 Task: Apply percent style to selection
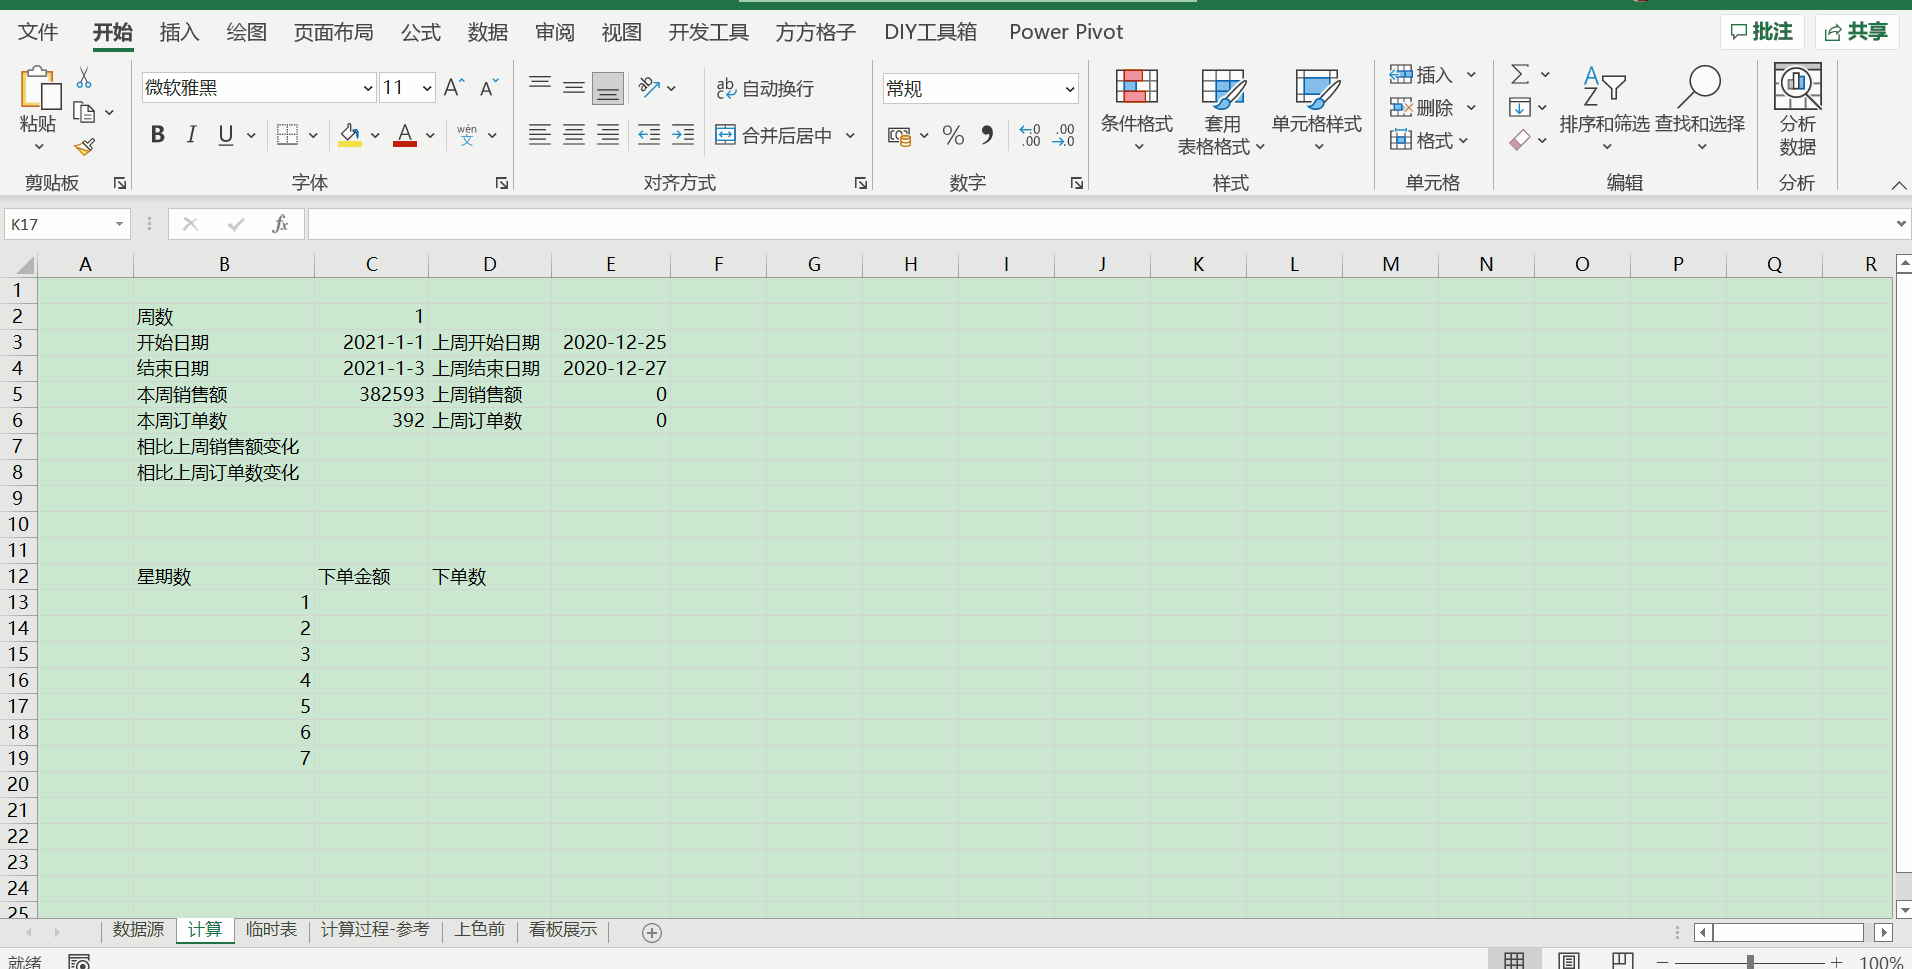pyautogui.click(x=953, y=134)
